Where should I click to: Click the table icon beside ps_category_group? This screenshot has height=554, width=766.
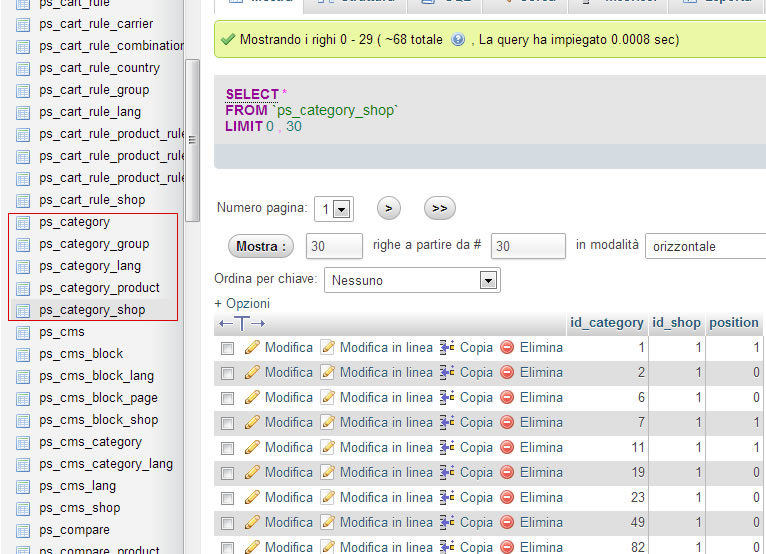coord(23,244)
